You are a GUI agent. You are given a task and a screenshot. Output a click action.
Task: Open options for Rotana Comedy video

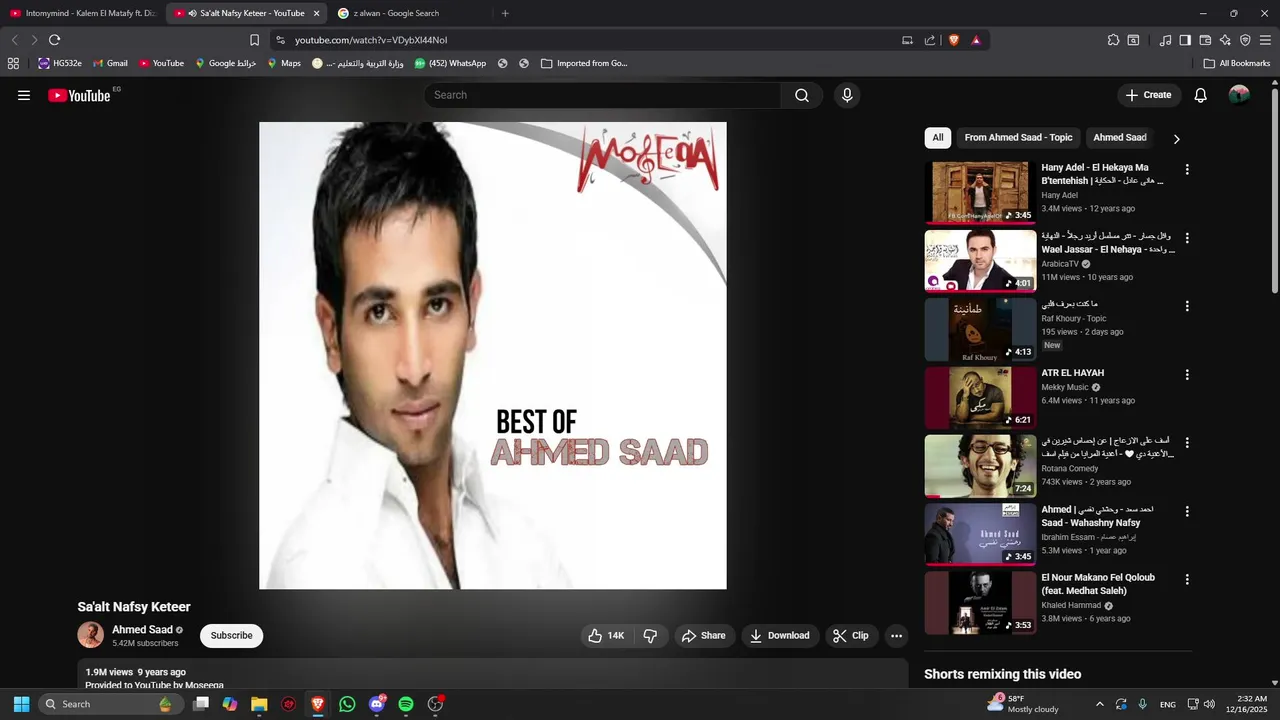(1187, 443)
